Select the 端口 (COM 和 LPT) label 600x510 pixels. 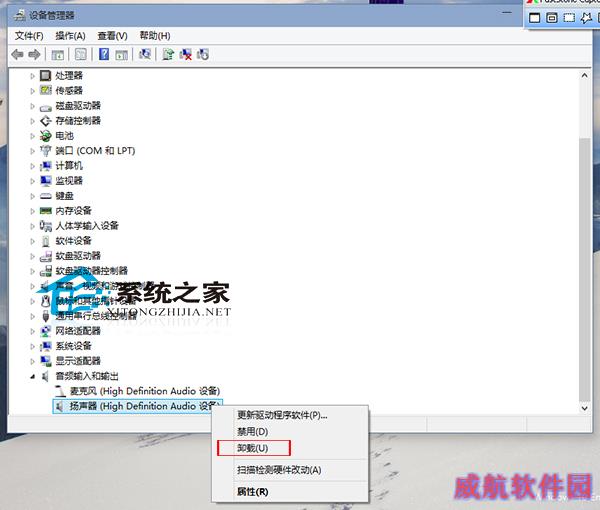(95, 151)
